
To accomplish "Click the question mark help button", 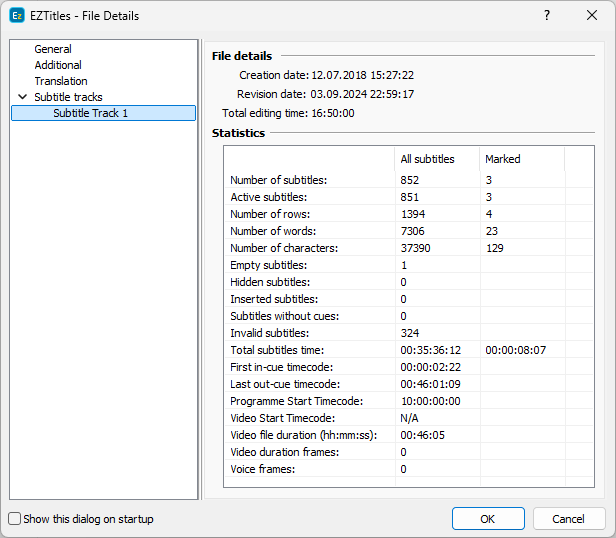I will coord(546,16).
